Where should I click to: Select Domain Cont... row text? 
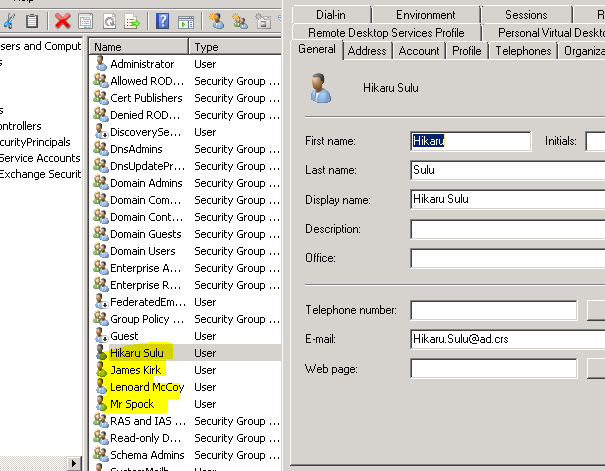click(x=147, y=217)
